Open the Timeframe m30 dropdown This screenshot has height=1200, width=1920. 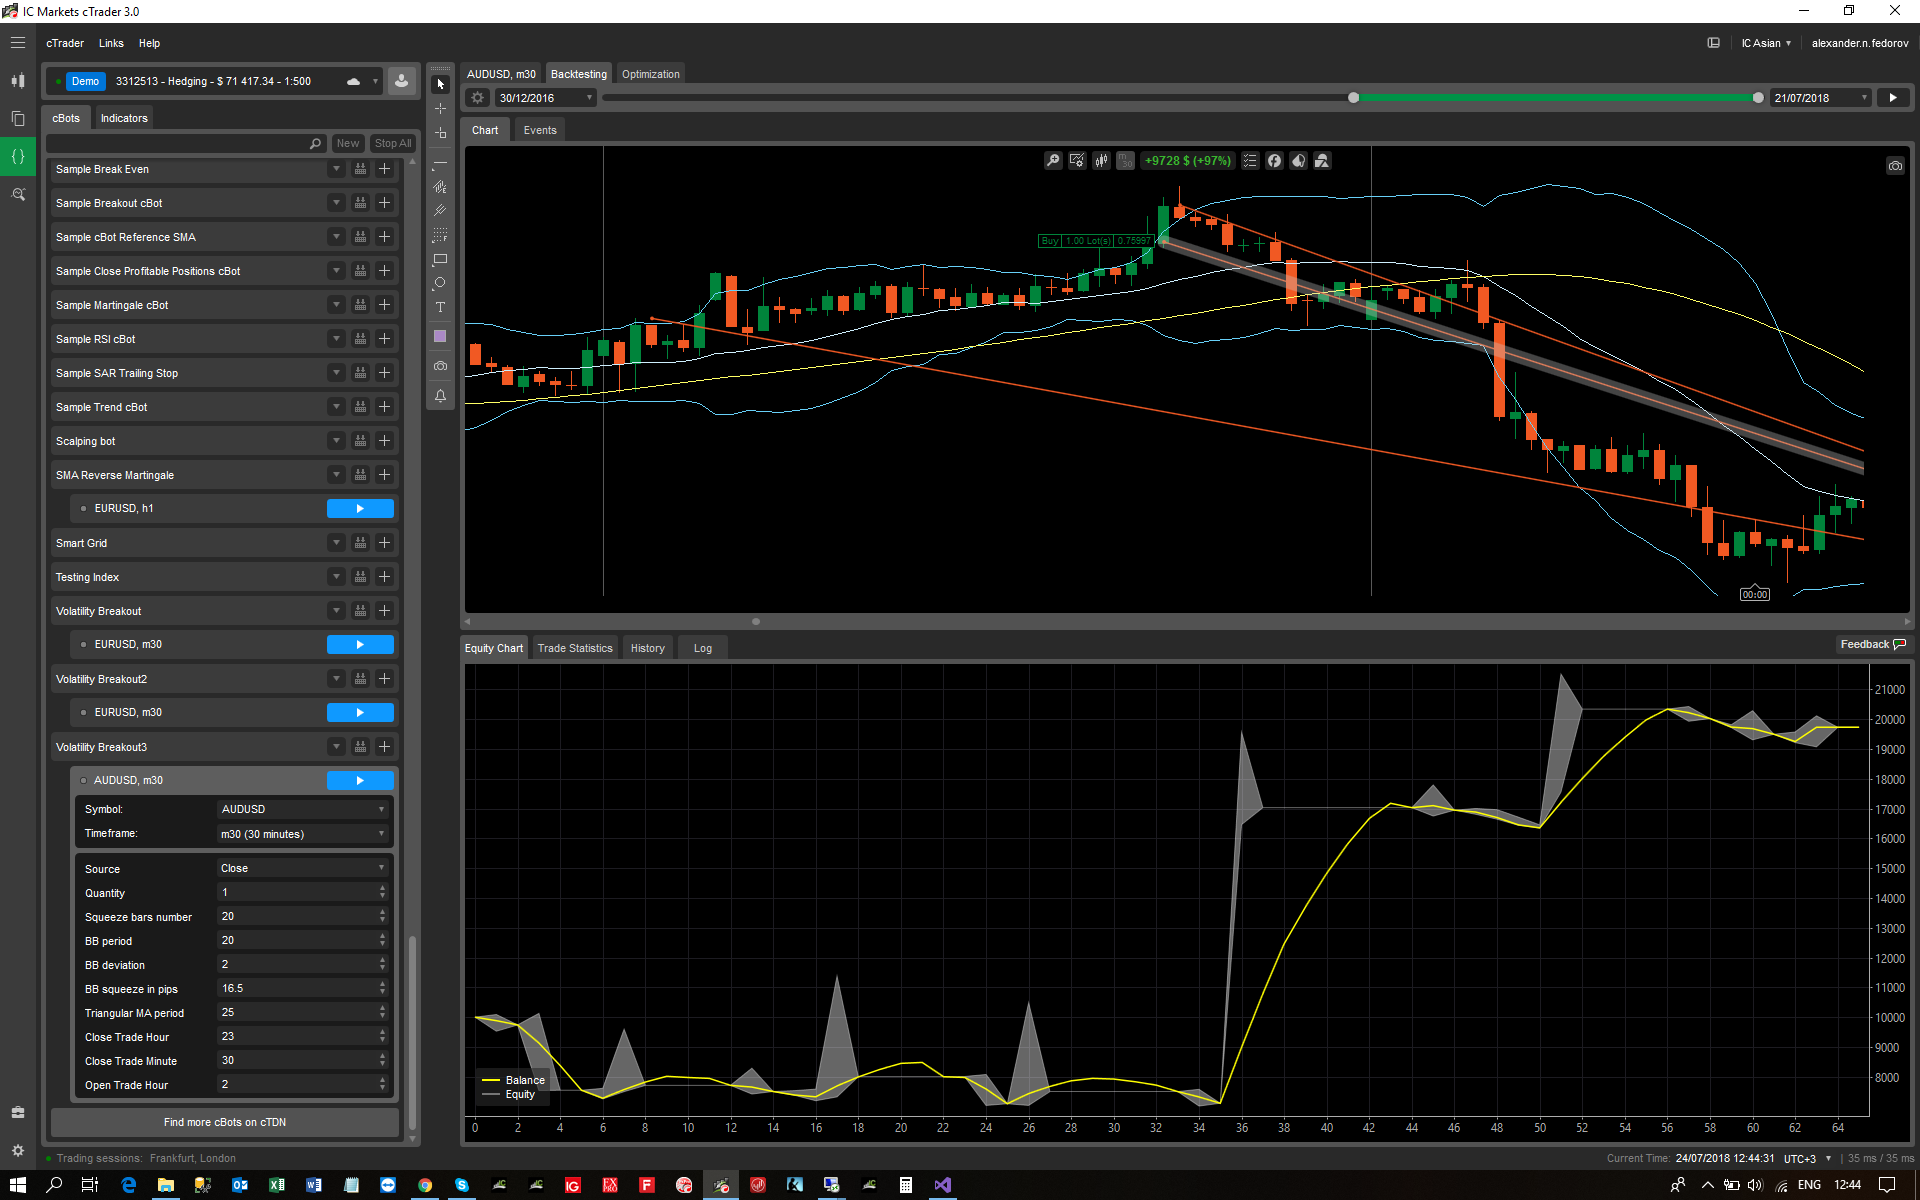302,834
